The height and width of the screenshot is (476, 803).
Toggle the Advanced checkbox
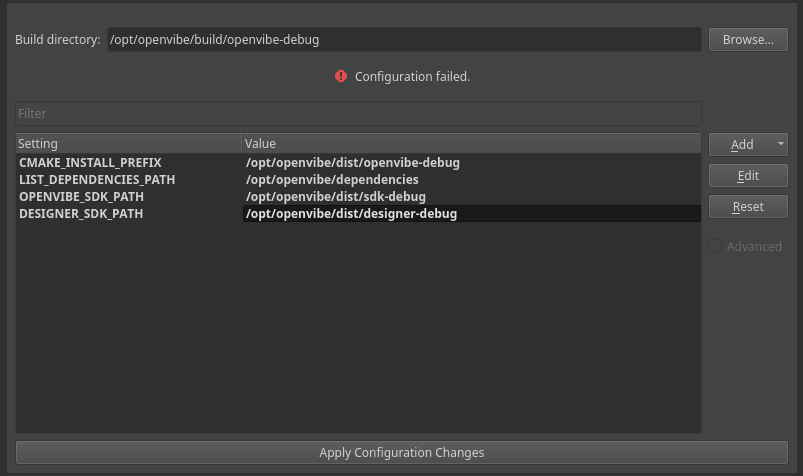pyautogui.click(x=715, y=246)
